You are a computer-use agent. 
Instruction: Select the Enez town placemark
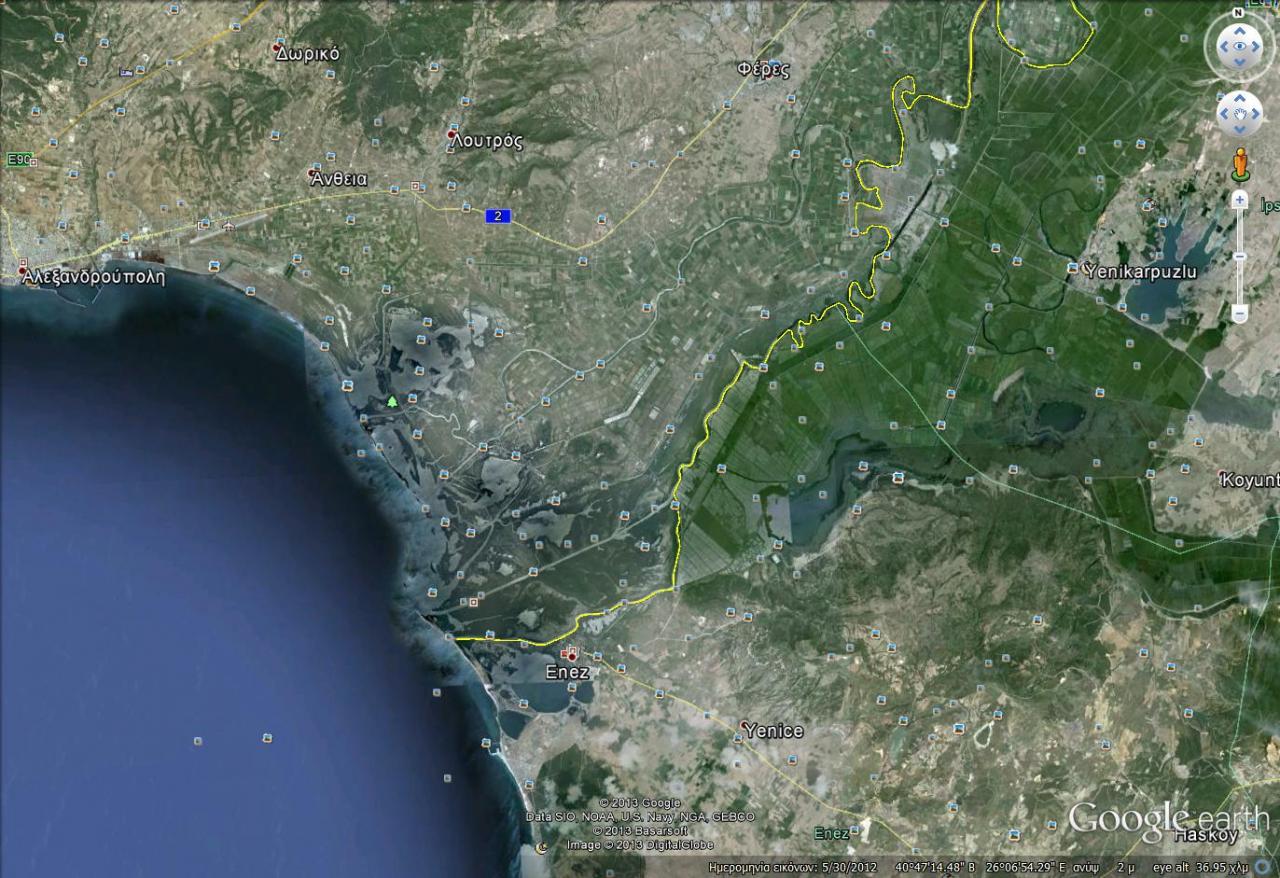click(x=570, y=655)
